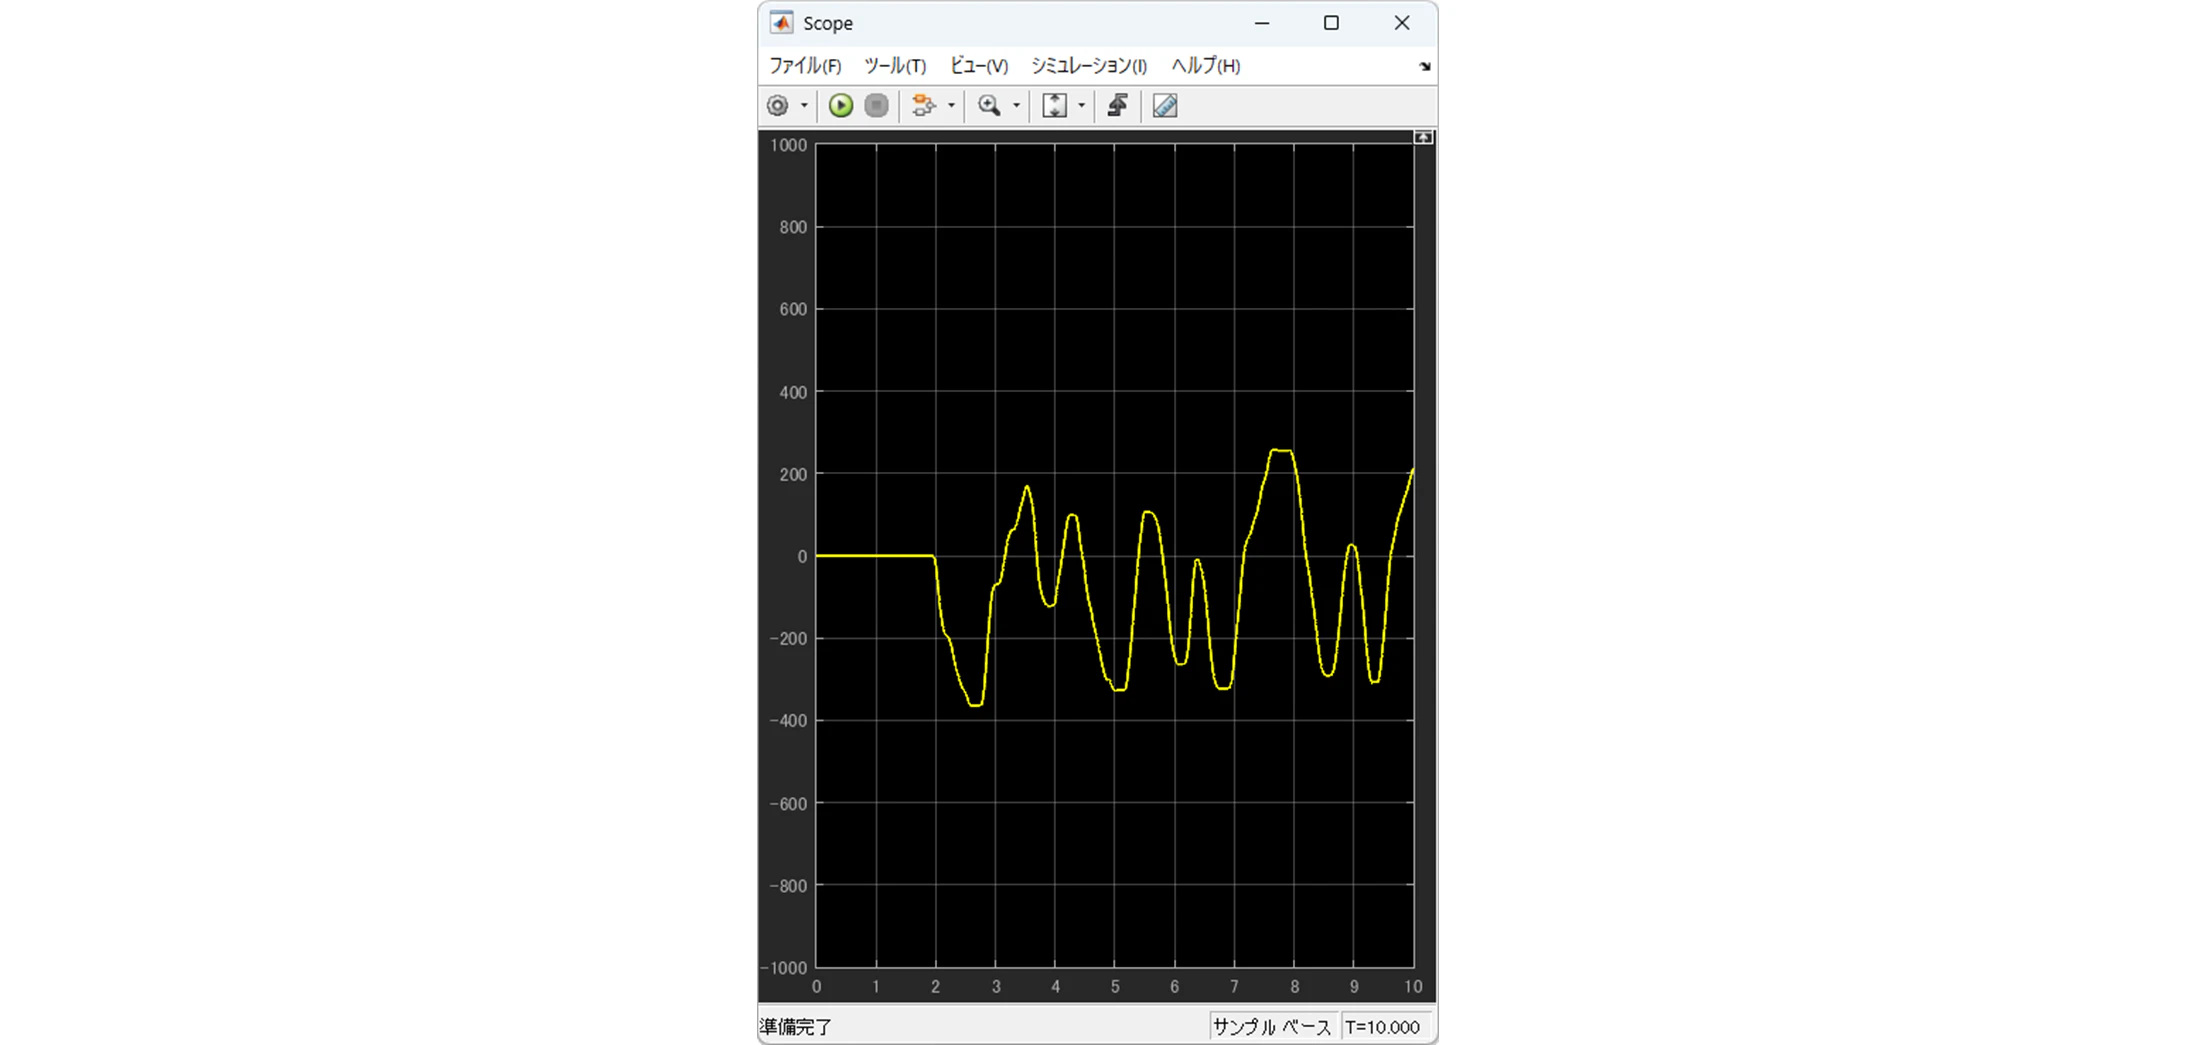Image resolution: width=2196 pixels, height=1045 pixels.
Task: Click the MATLAB logo in Scope title bar
Action: click(x=781, y=23)
